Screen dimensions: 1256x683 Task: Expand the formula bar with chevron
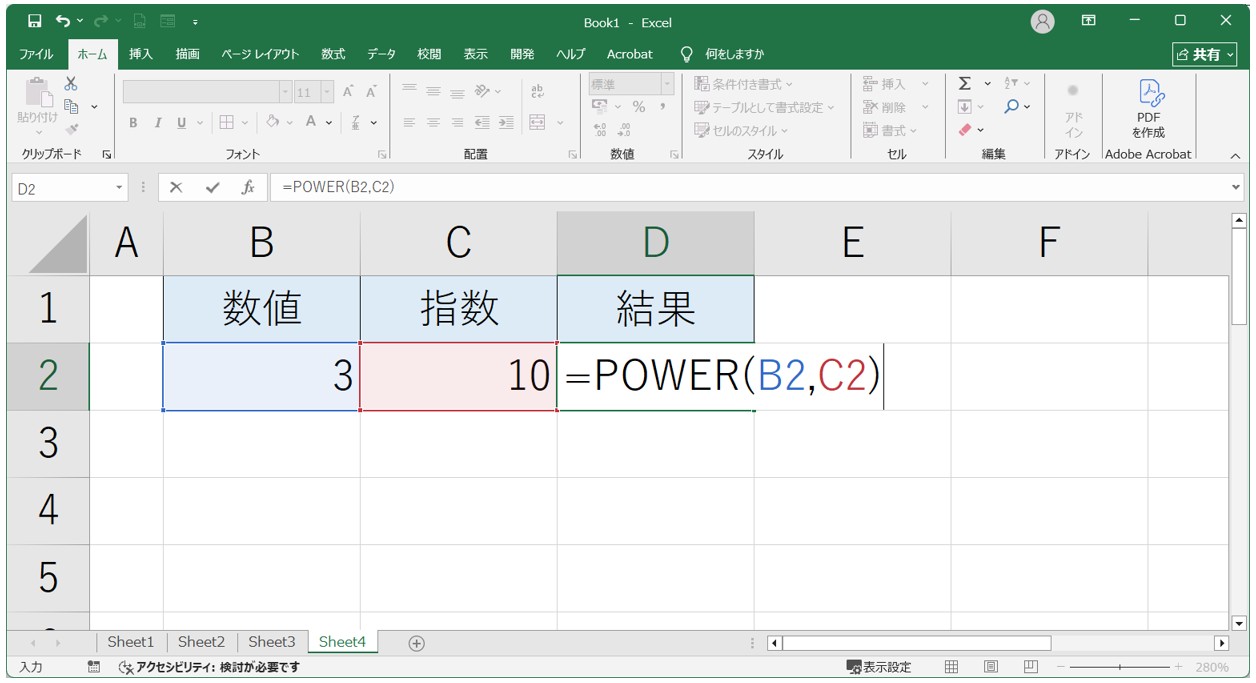[1236, 188]
